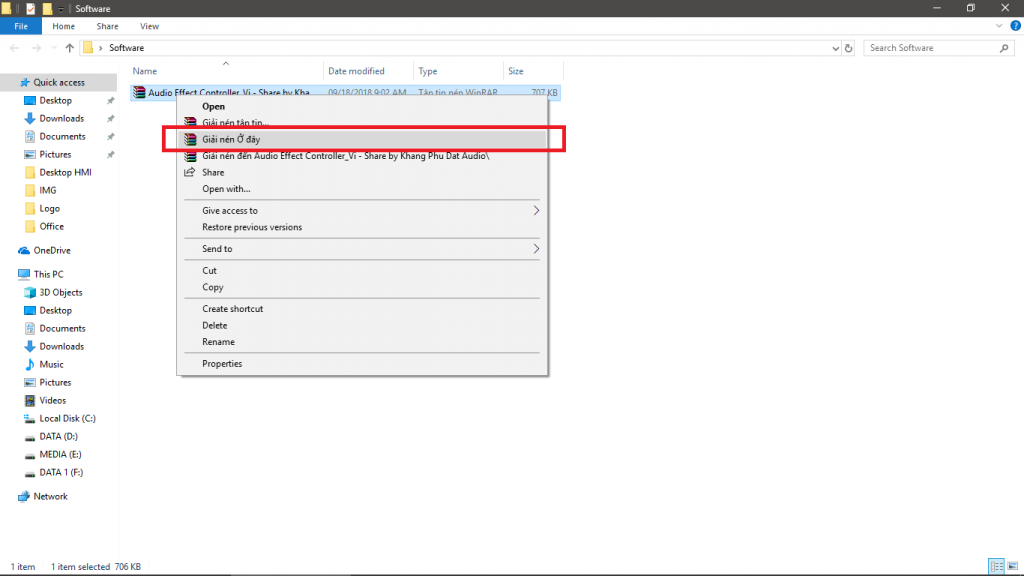Viewport: 1024px width, 576px height.
Task: Select Local Disk (C:) in the sidebar
Action: point(67,418)
